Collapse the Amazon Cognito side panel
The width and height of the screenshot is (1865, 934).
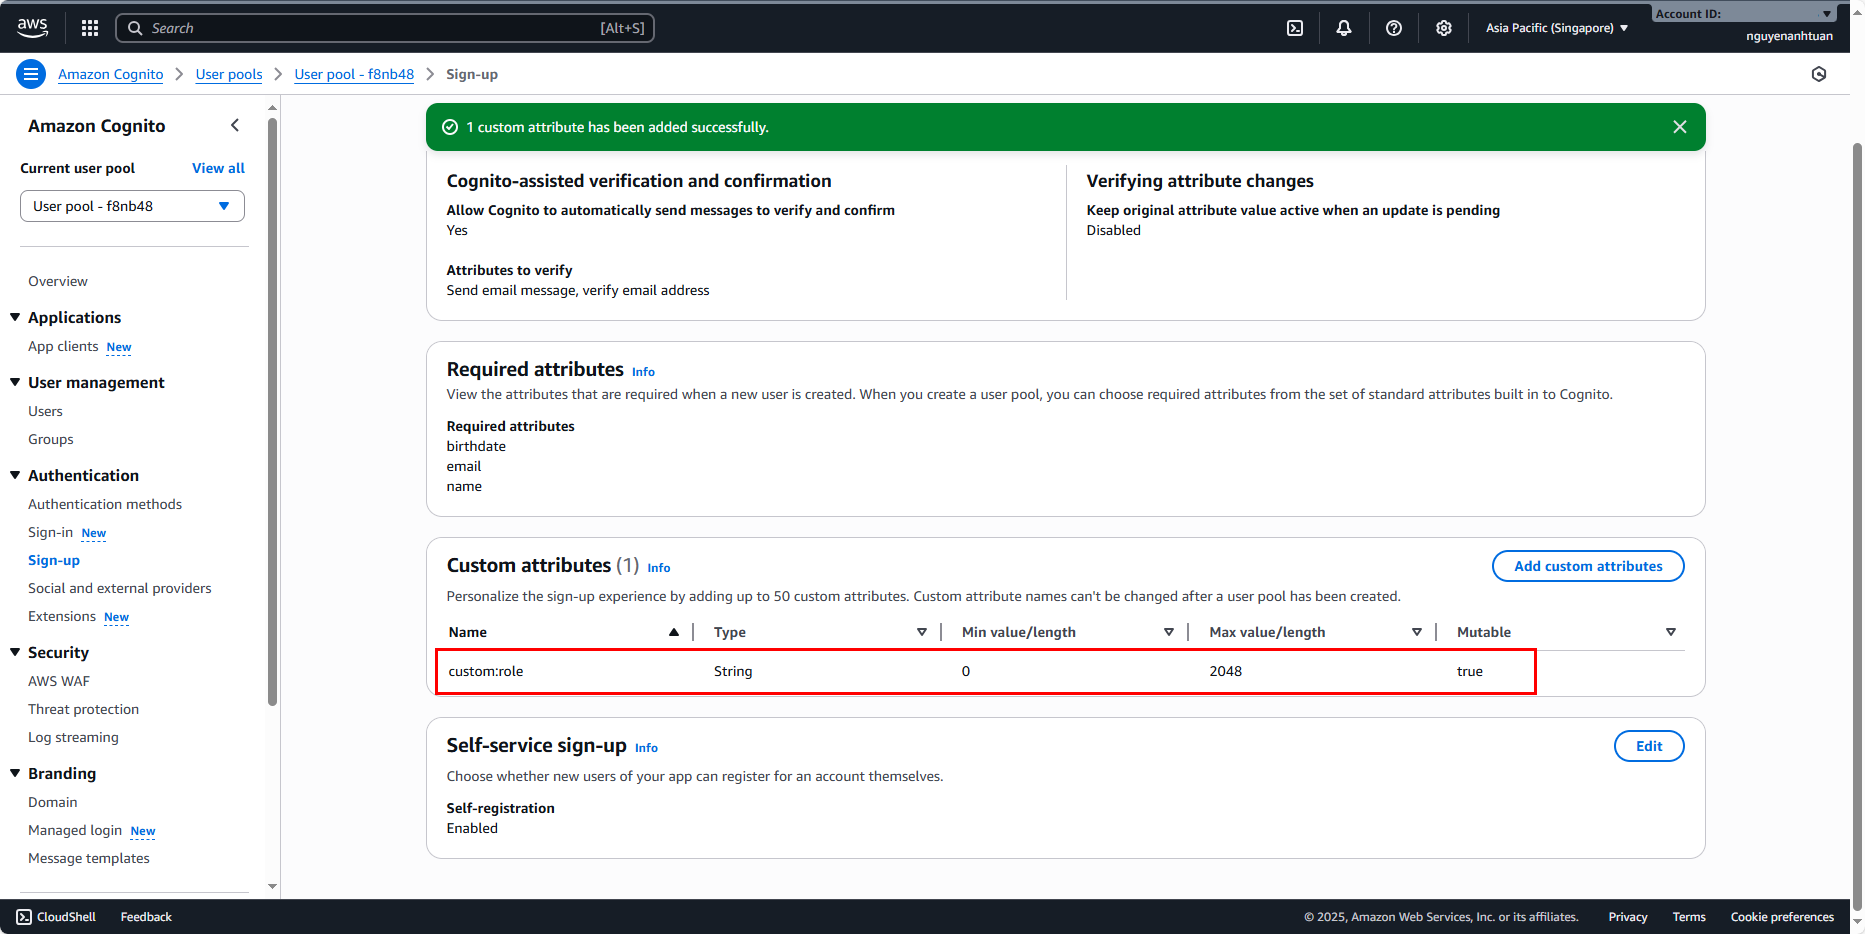(x=235, y=125)
